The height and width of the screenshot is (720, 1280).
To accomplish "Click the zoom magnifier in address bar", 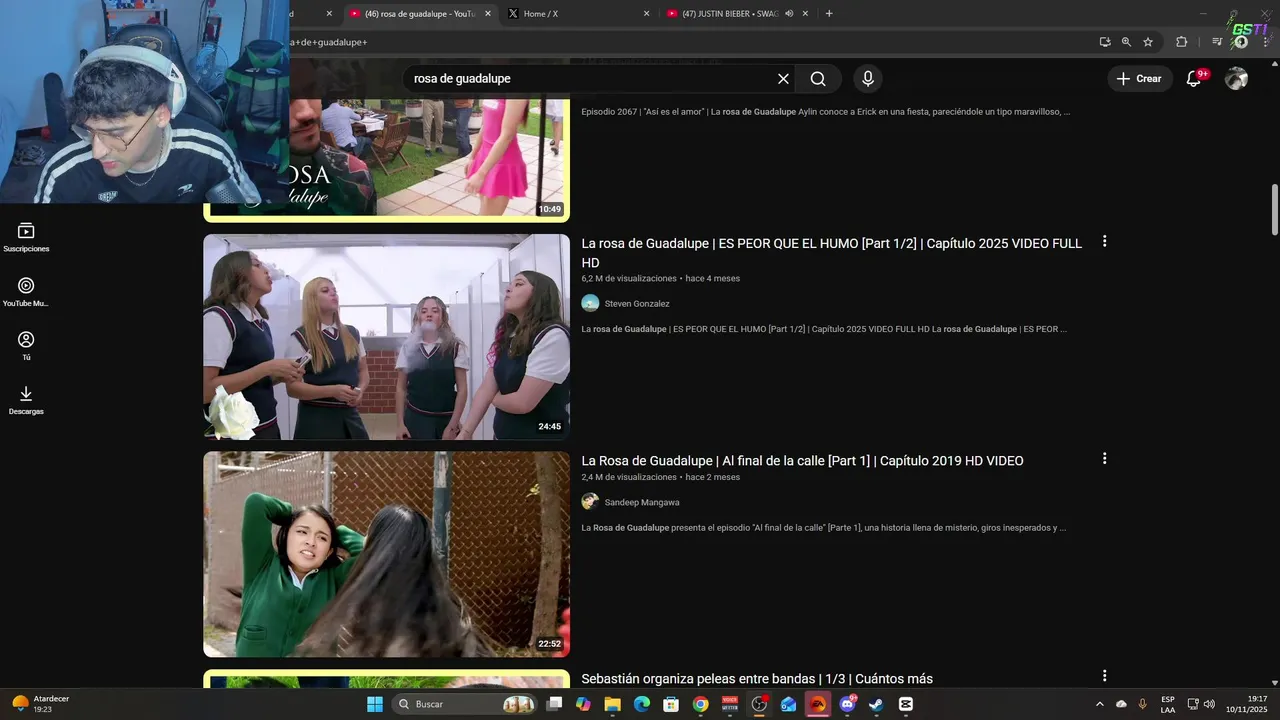I will 1126,42.
